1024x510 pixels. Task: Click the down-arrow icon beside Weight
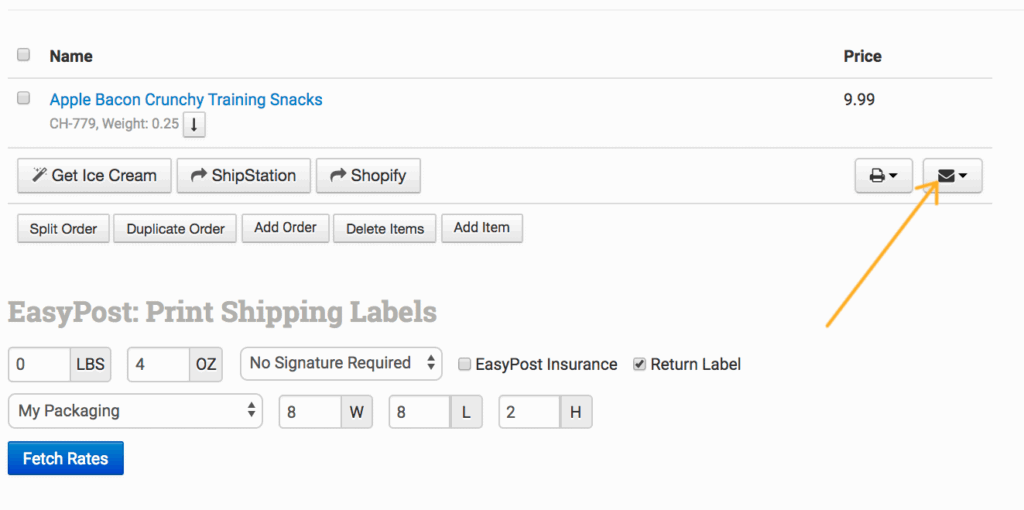195,125
